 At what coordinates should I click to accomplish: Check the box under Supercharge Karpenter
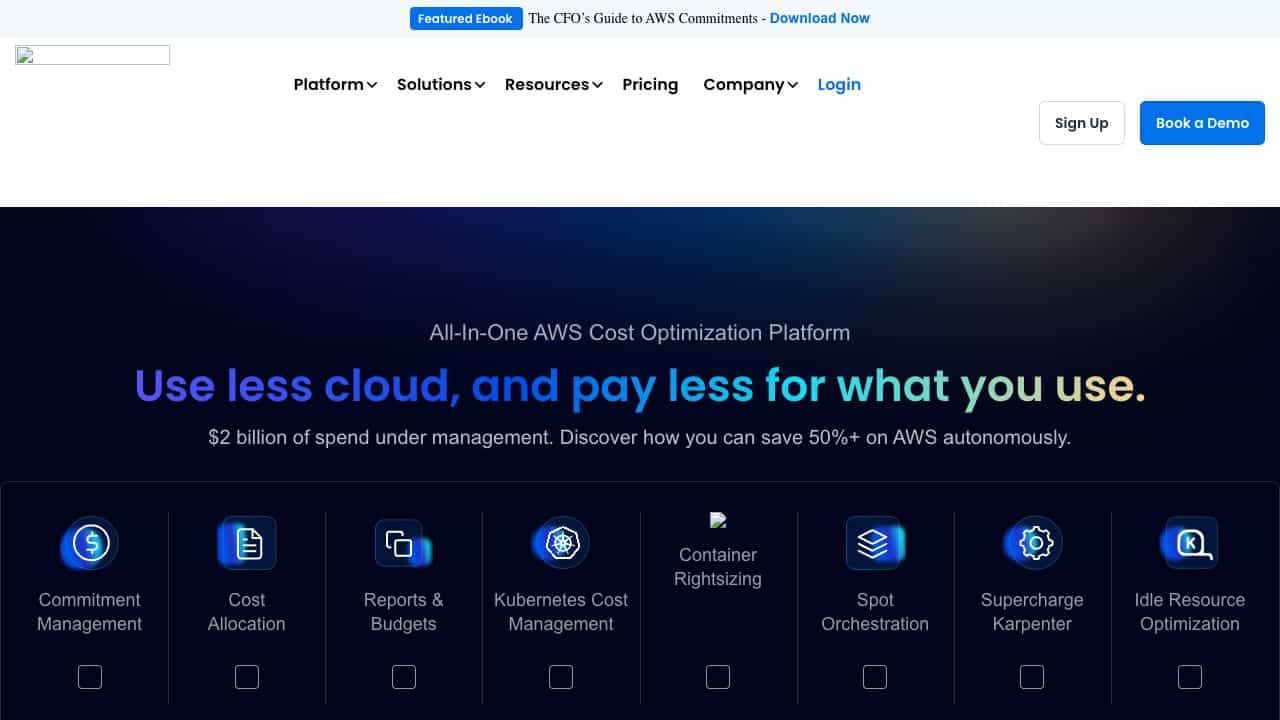[x=1032, y=677]
